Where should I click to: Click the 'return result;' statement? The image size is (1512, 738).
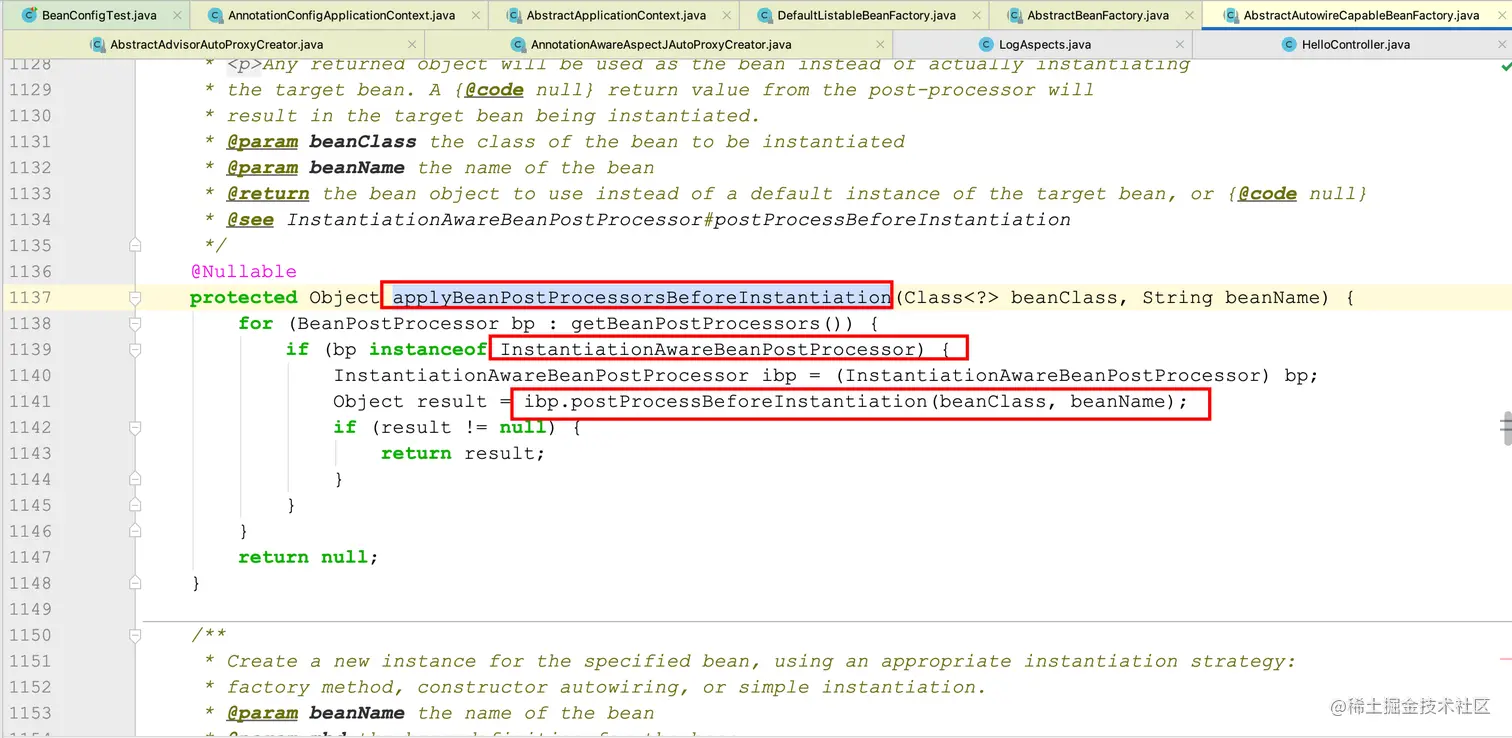463,453
